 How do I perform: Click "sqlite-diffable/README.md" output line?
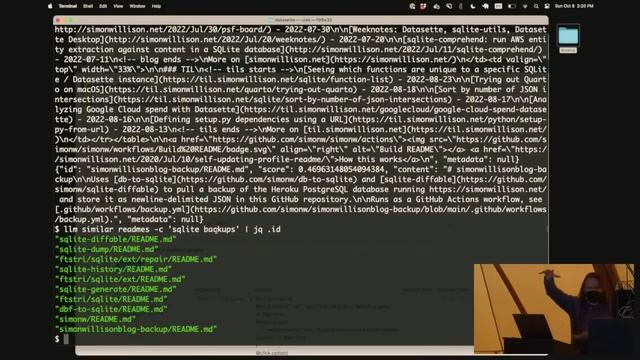click(116, 239)
